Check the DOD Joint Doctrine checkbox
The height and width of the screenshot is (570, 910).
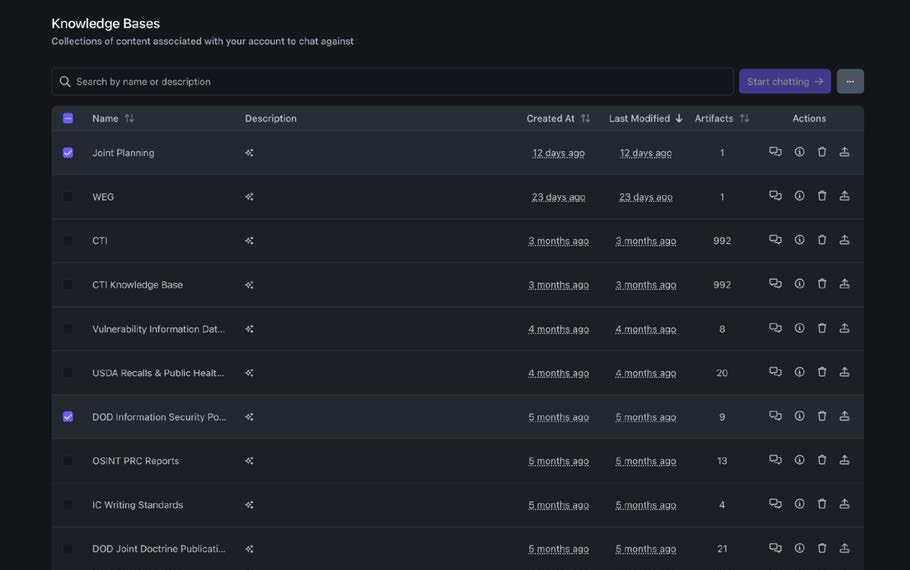click(68, 549)
